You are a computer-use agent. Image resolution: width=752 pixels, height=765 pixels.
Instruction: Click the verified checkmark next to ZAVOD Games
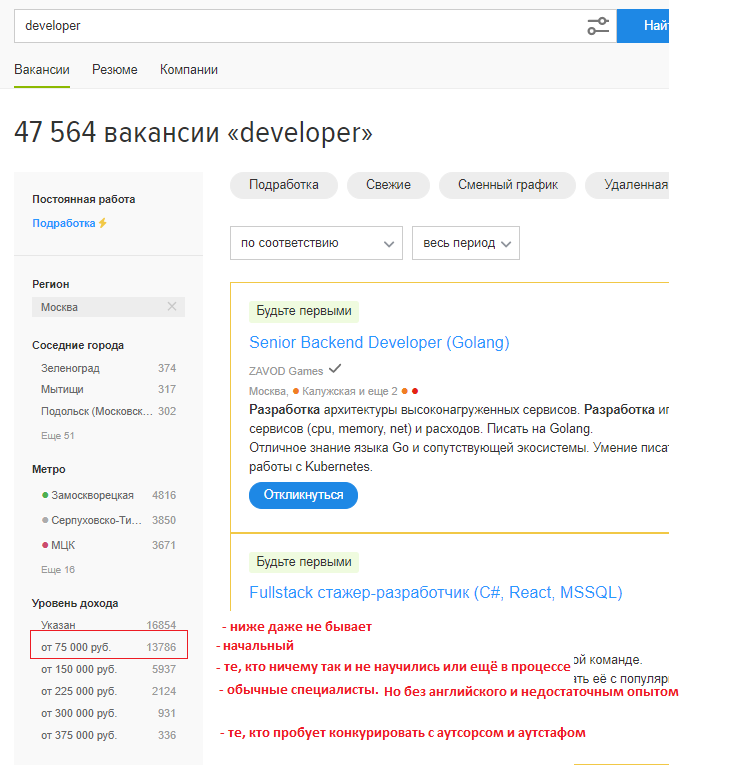(335, 369)
